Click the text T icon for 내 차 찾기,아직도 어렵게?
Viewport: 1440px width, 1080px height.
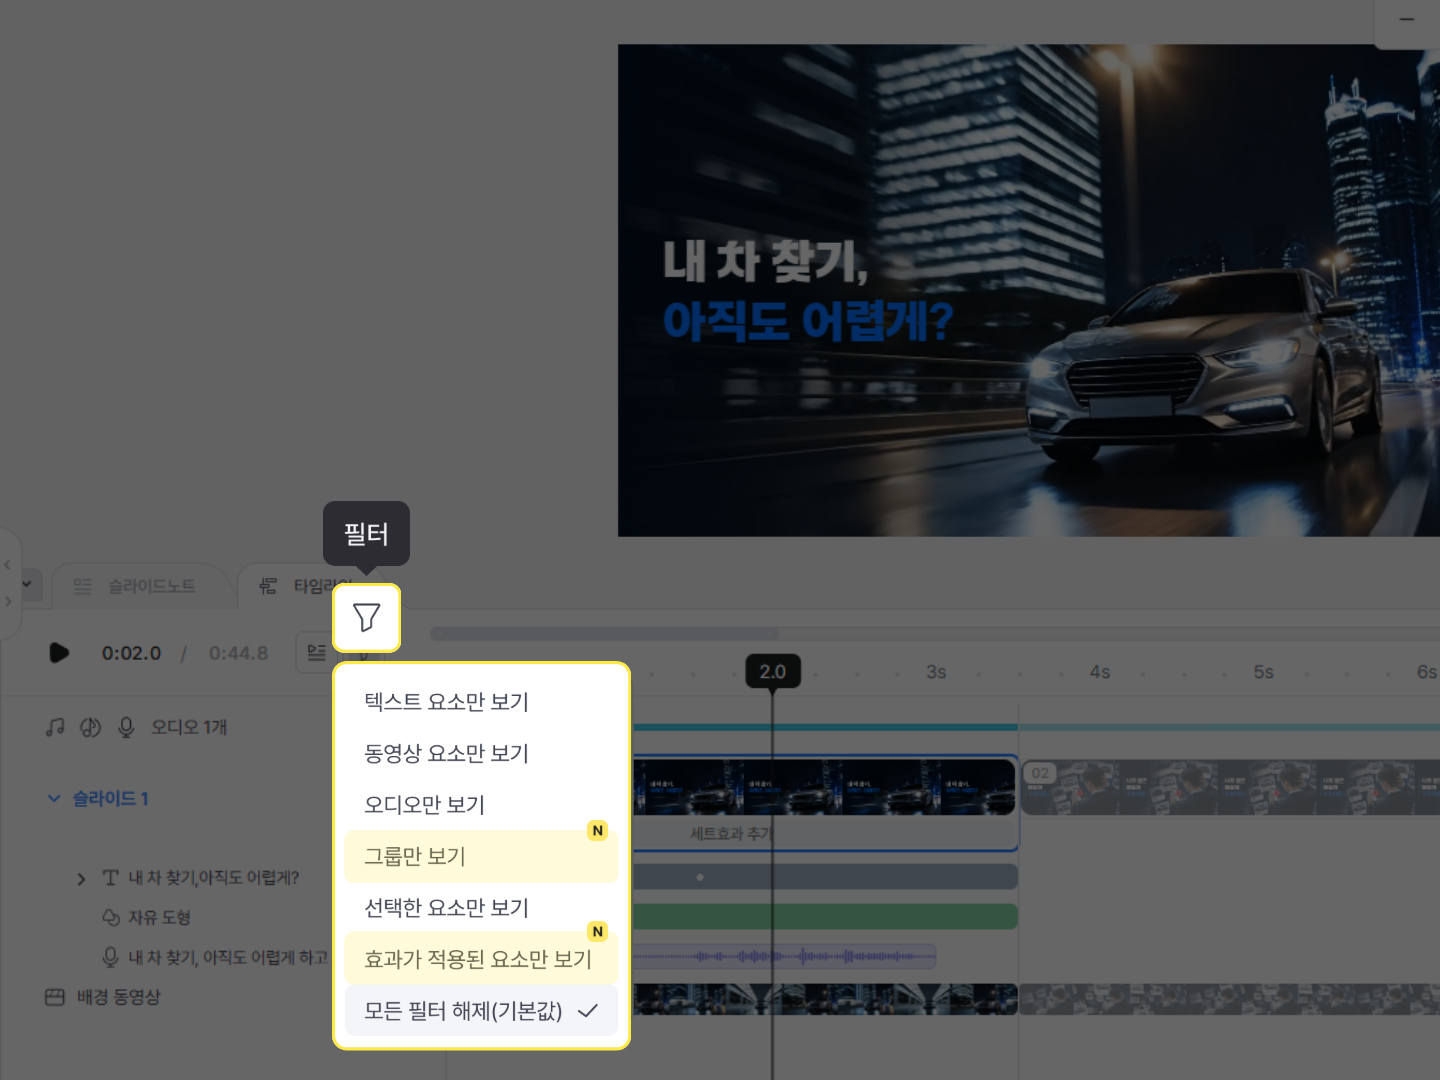[x=110, y=878]
